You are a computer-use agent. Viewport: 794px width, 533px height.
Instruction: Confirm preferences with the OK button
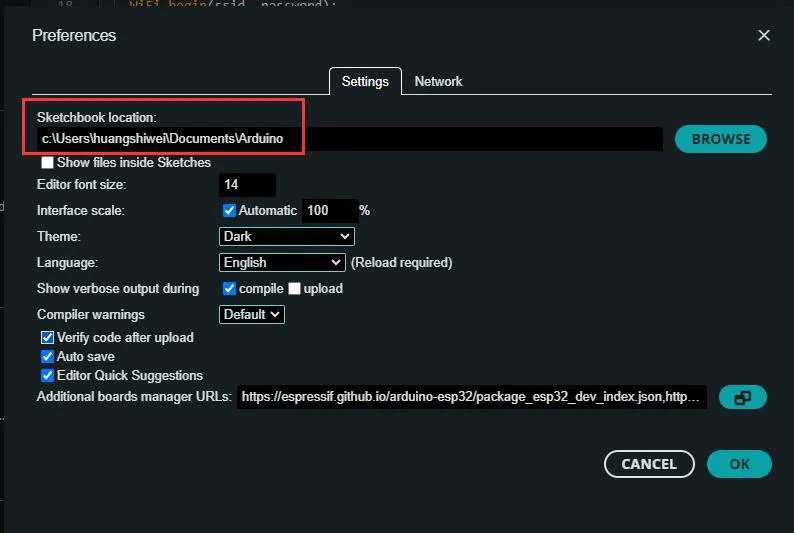(739, 464)
